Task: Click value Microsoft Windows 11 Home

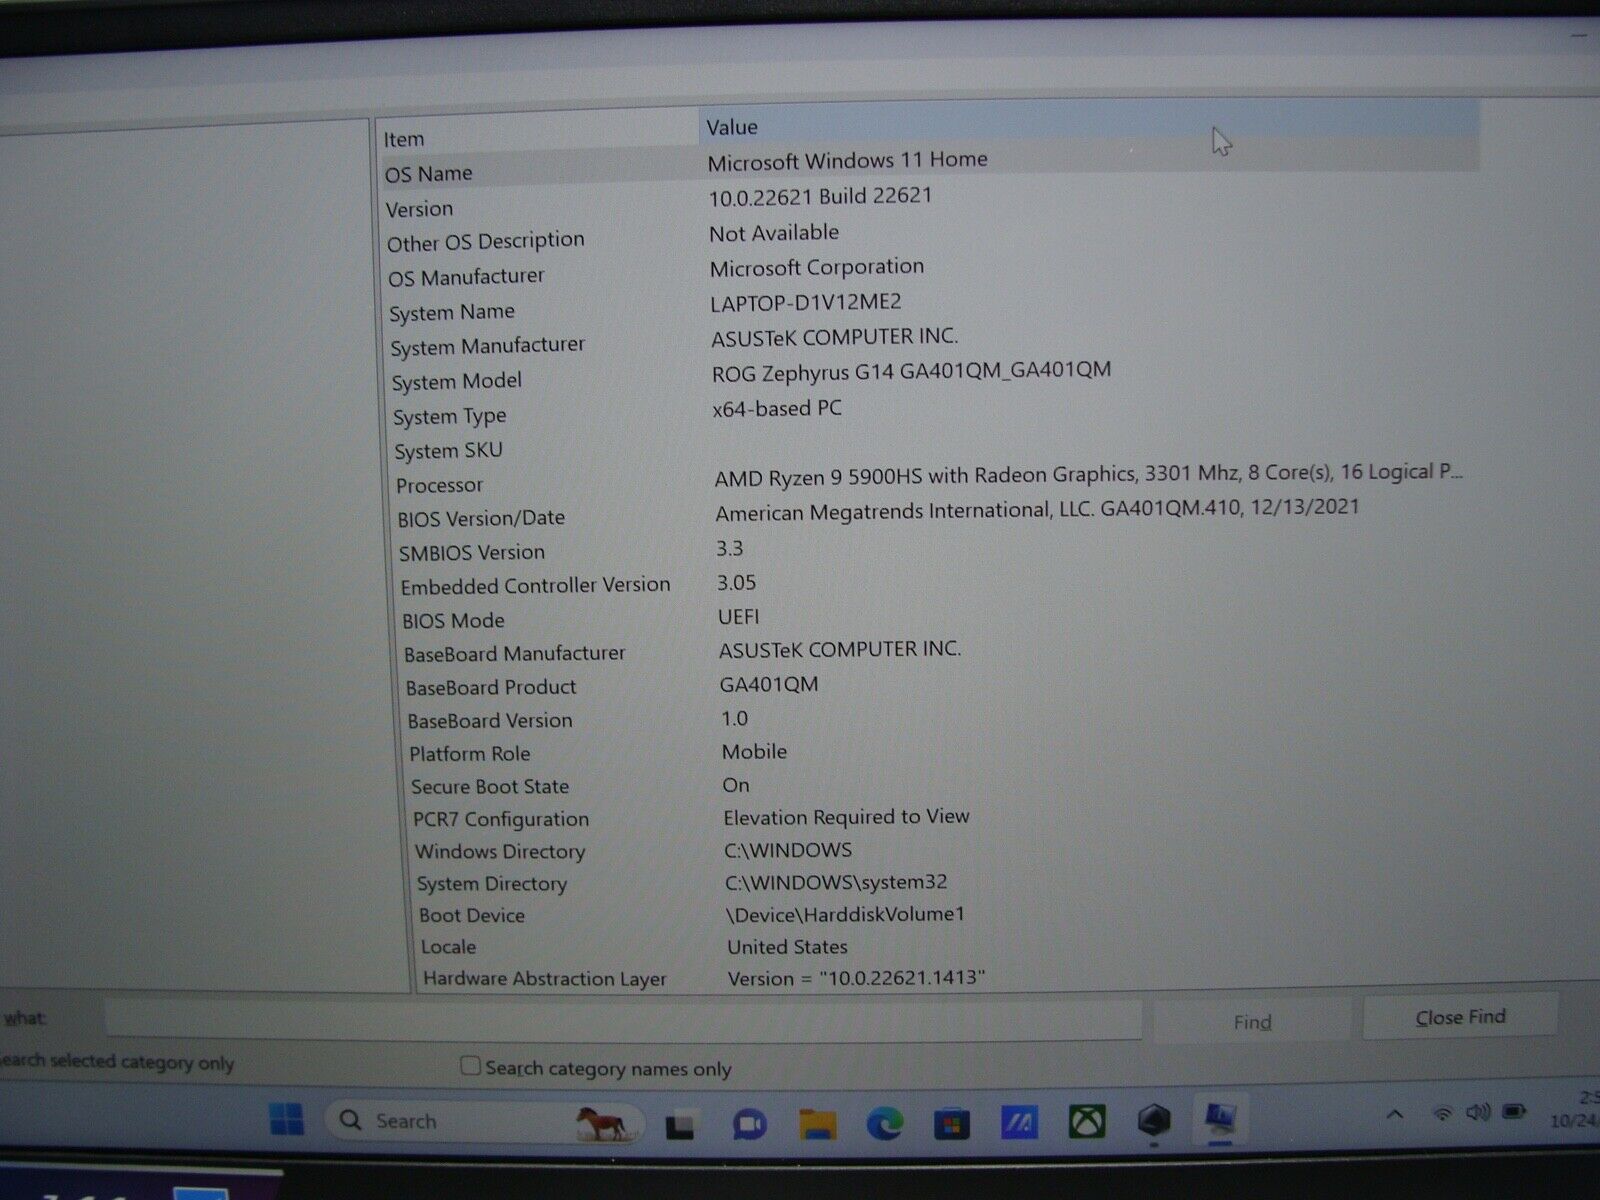Action: pos(847,160)
